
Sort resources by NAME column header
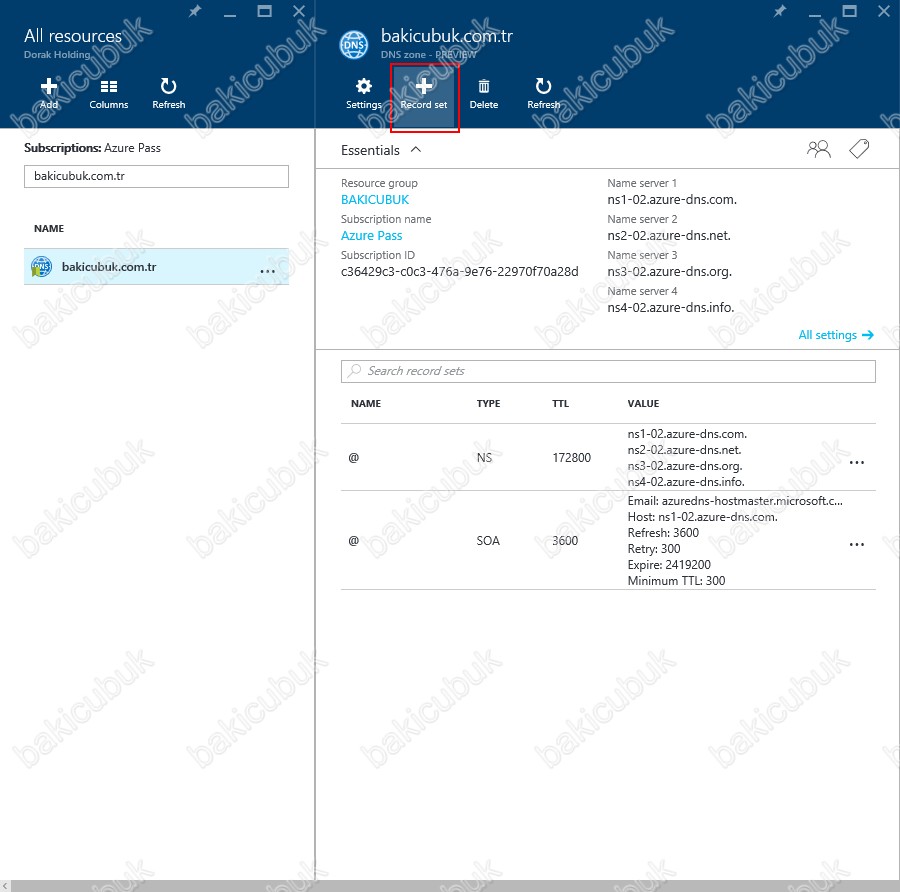49,228
